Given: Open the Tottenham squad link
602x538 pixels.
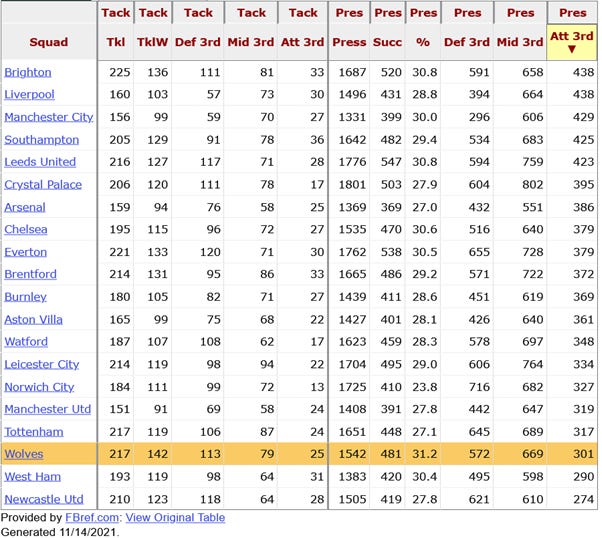Looking at the screenshot, I should coord(34,432).
